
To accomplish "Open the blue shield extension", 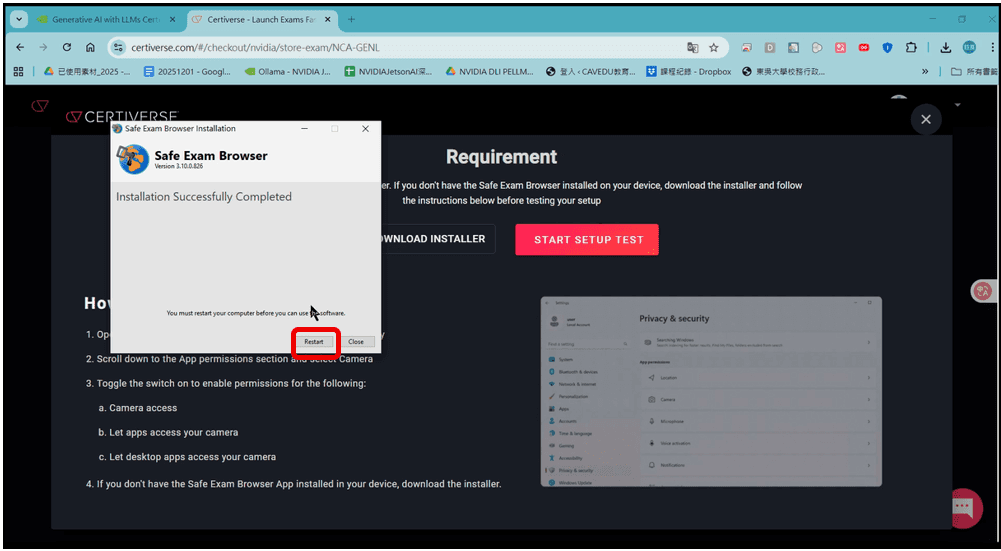I will tap(887, 47).
